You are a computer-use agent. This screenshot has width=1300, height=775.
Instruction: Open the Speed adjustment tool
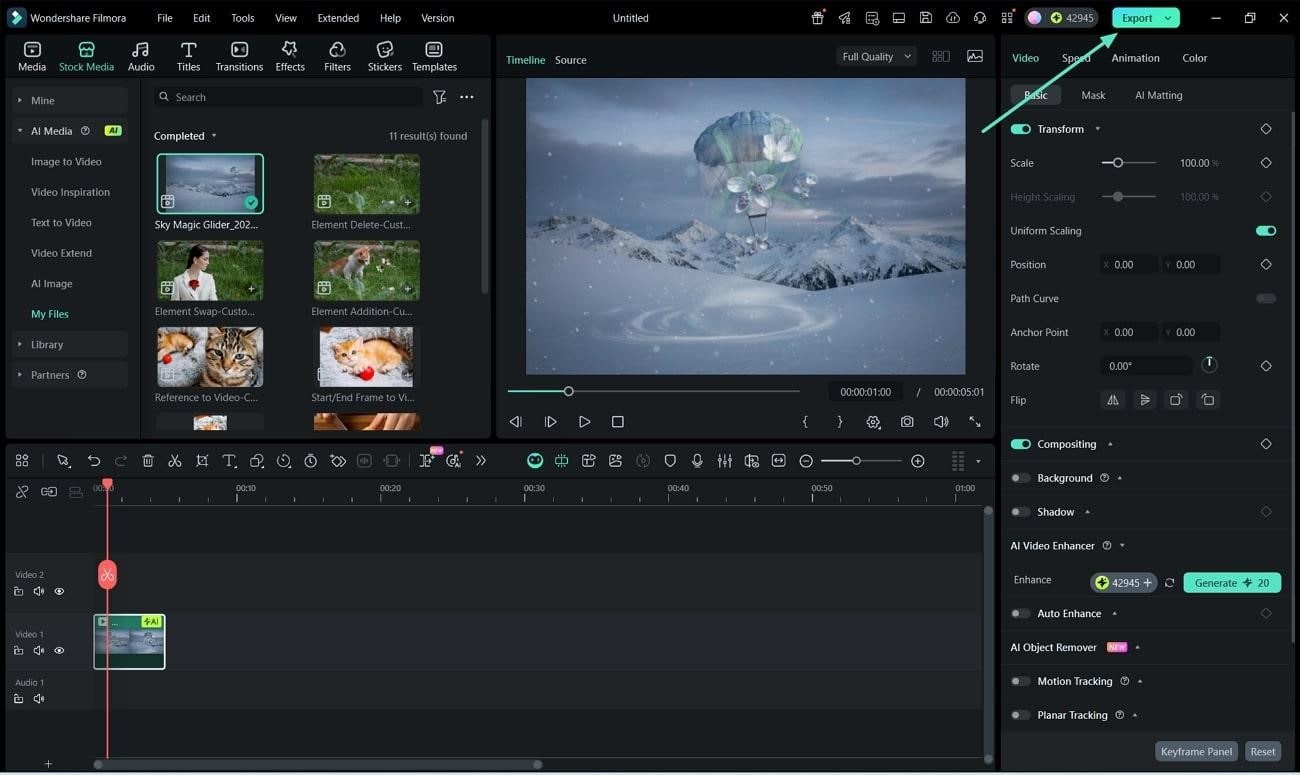click(284, 460)
